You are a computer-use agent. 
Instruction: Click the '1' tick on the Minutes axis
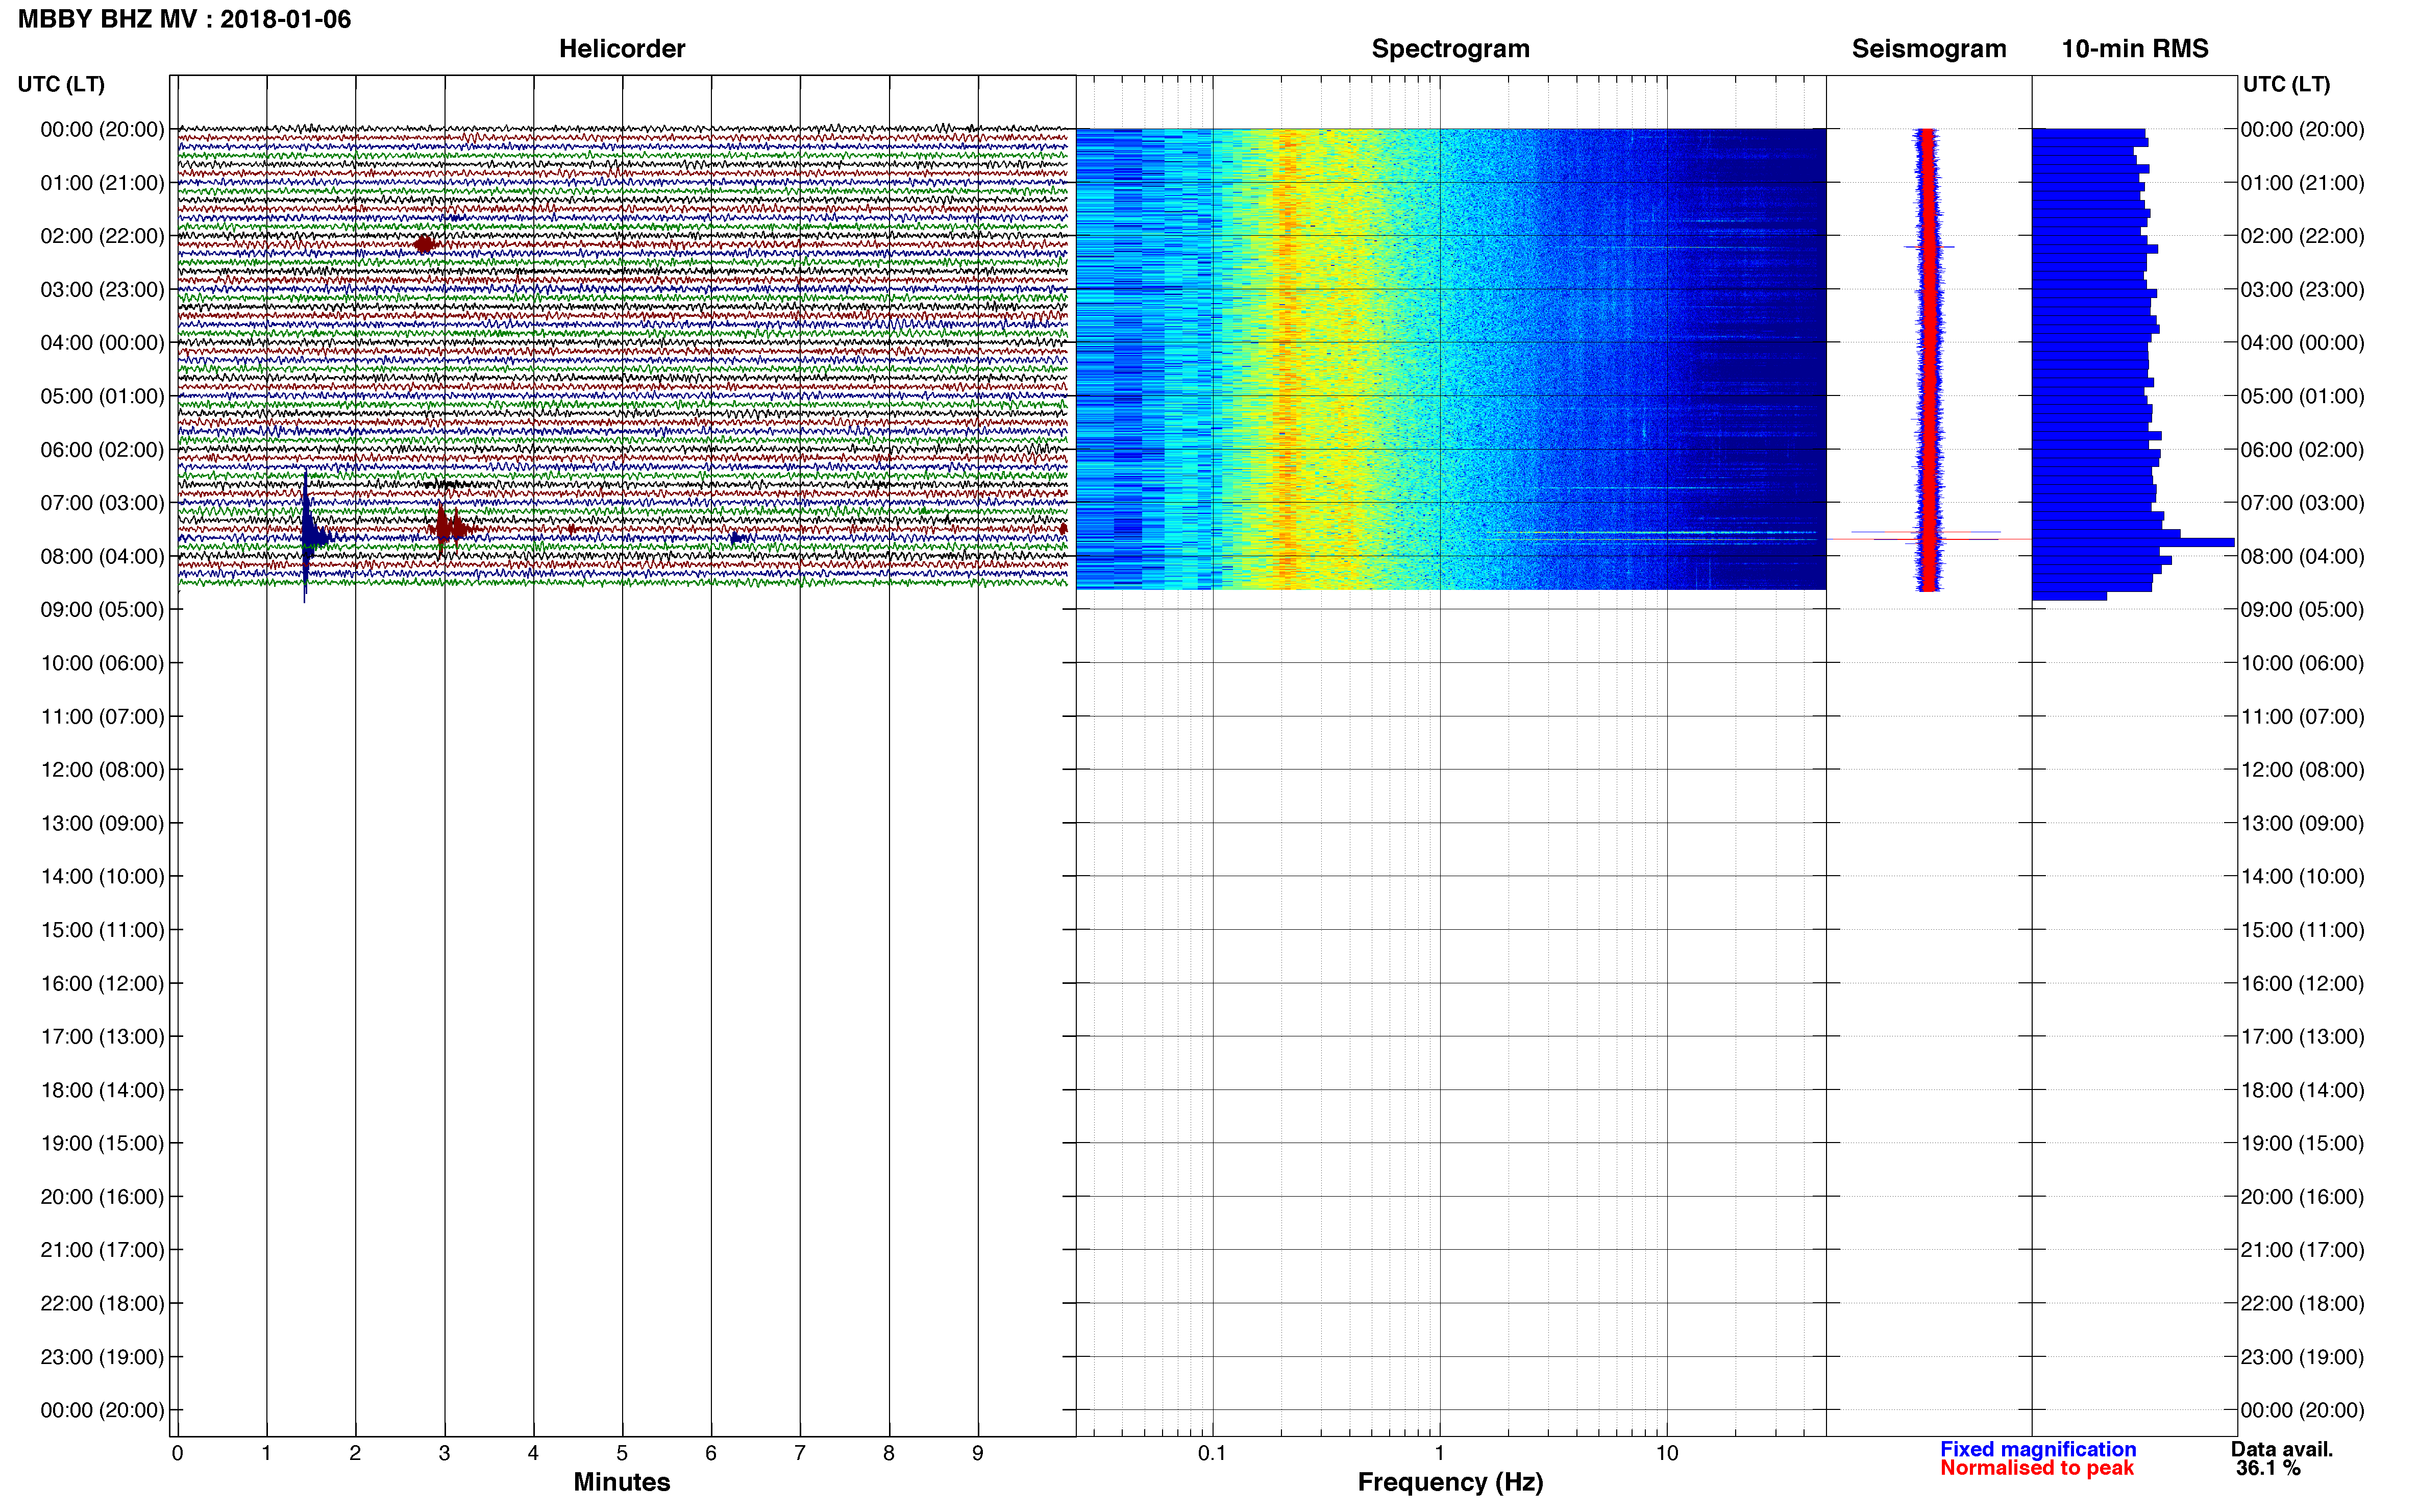pyautogui.click(x=266, y=1453)
